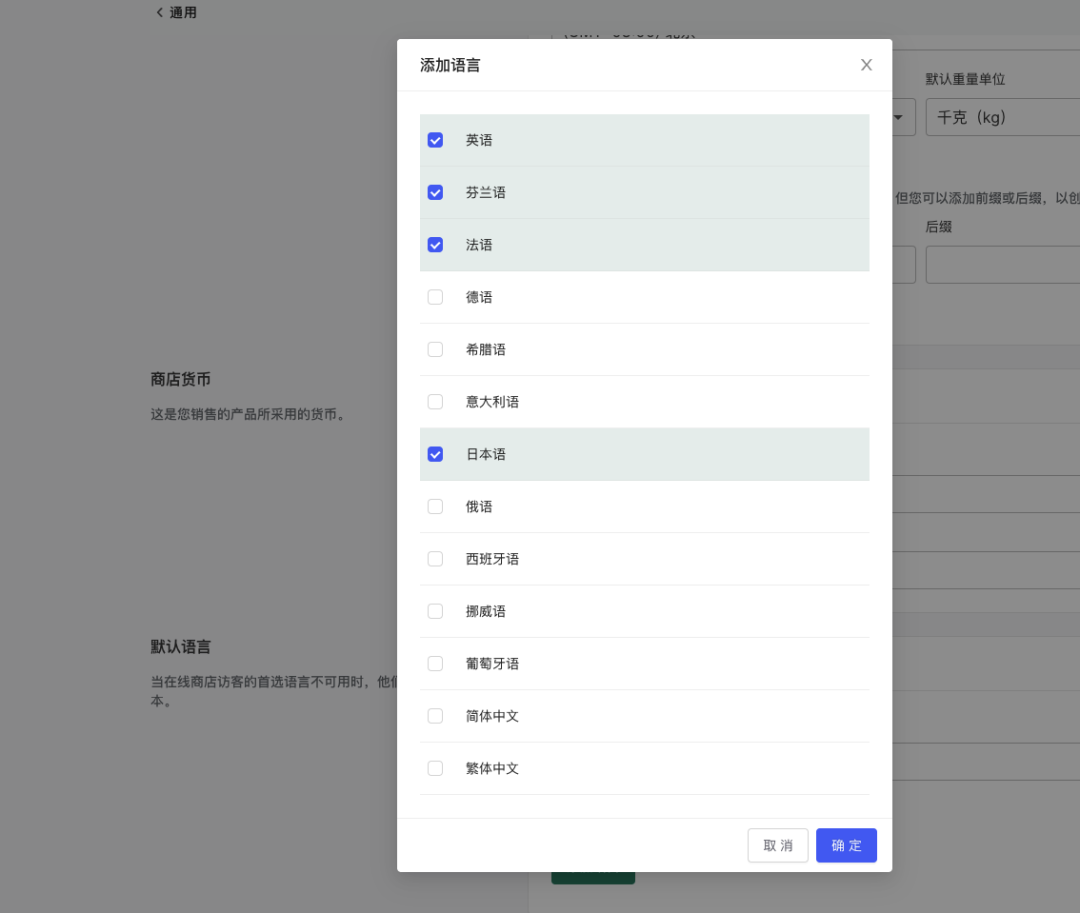Uncheck the 芬兰语 checkbox
The image size is (1080, 913).
(435, 192)
